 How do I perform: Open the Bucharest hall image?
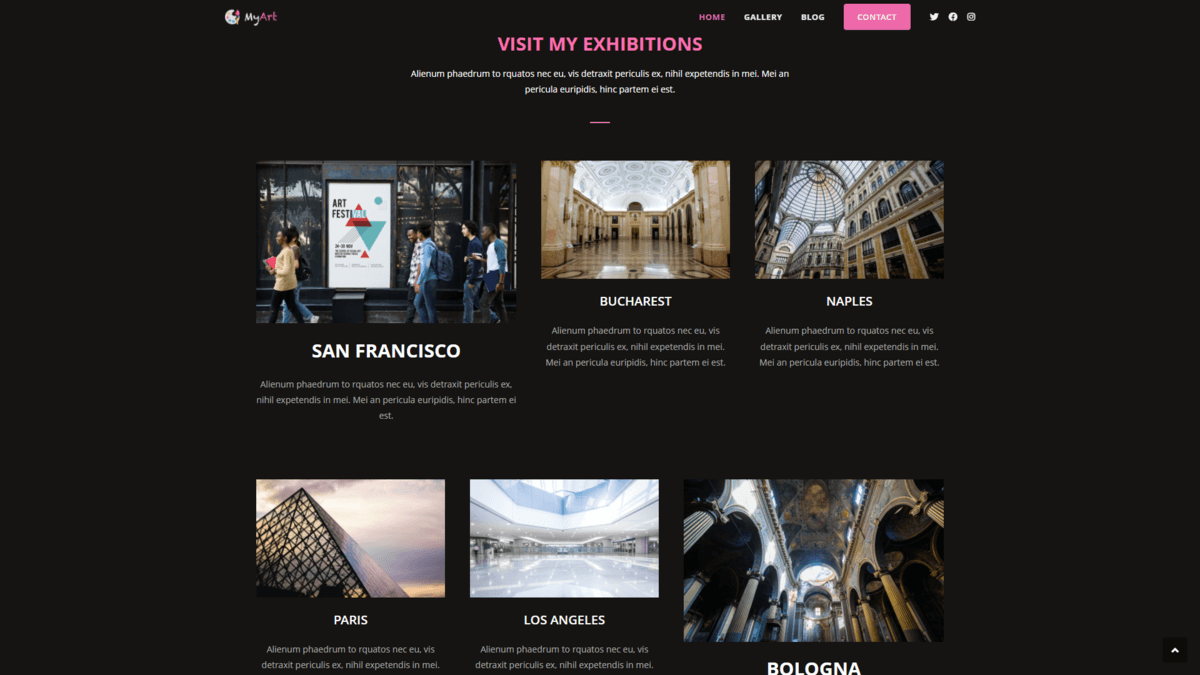tap(635, 220)
